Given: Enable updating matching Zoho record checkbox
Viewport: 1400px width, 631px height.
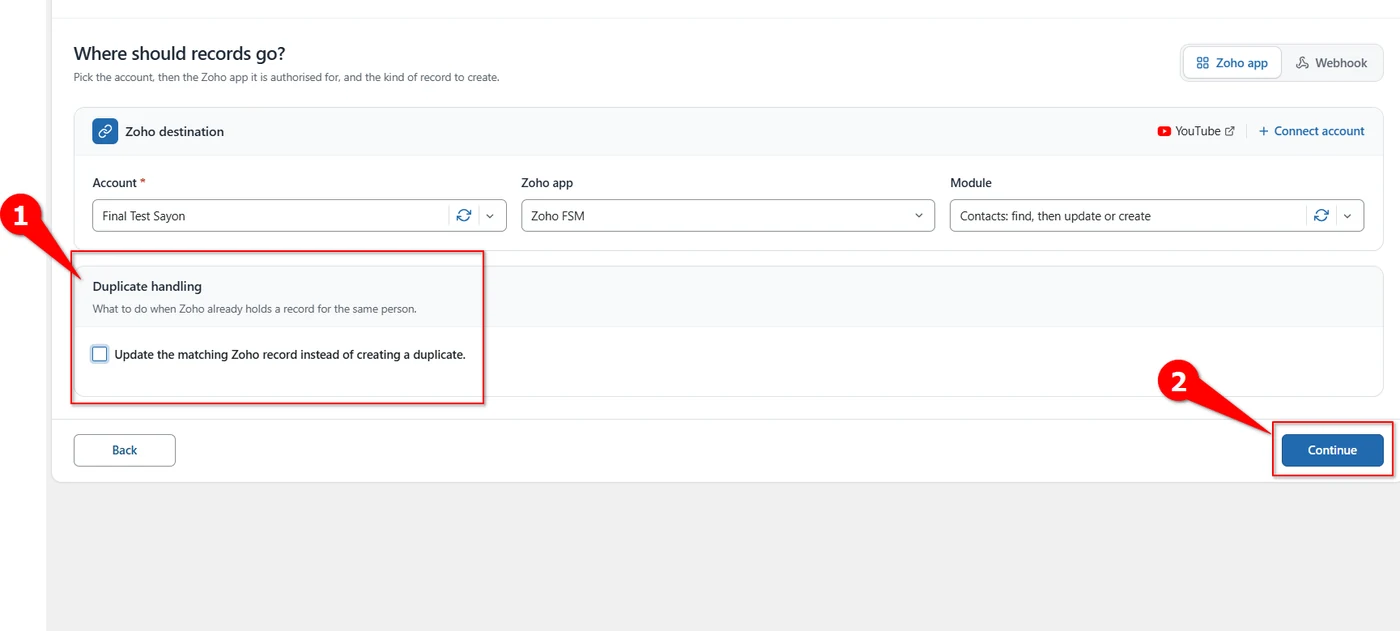Looking at the screenshot, I should [99, 354].
